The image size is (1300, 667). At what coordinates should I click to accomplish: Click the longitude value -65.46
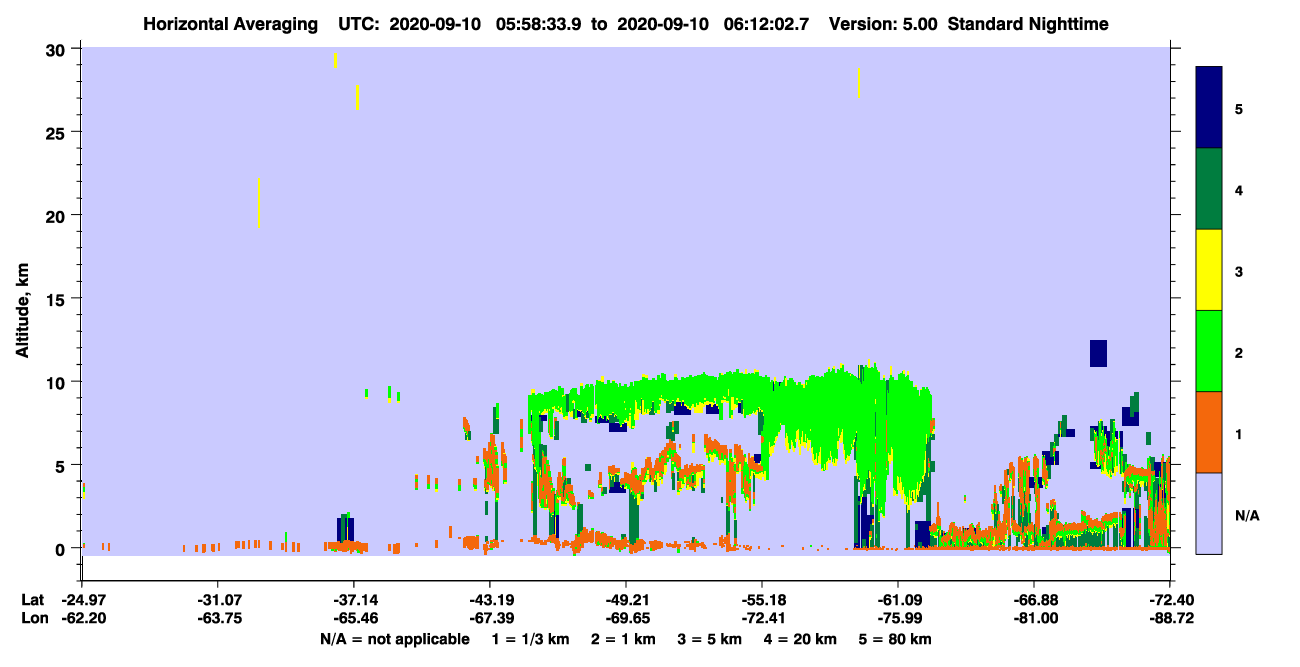[x=353, y=618]
